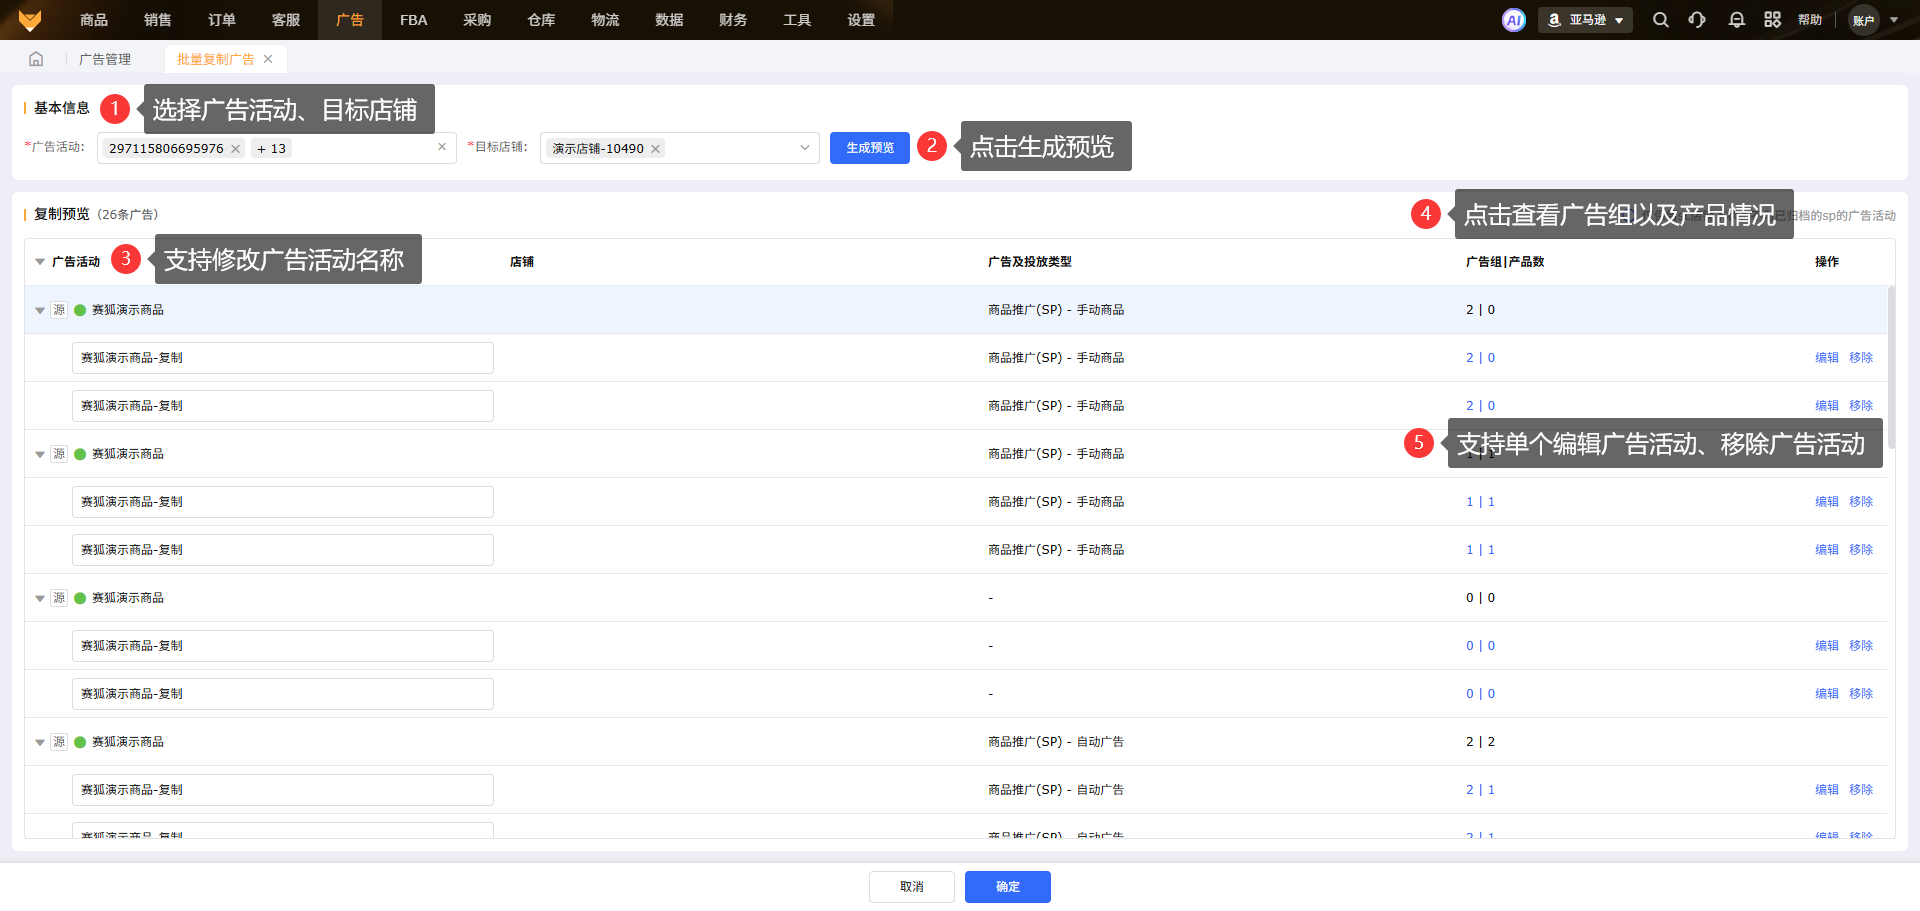Remove the 297115806695976 campaign tag
Screen dimensions: 1920x911
pos(236,149)
